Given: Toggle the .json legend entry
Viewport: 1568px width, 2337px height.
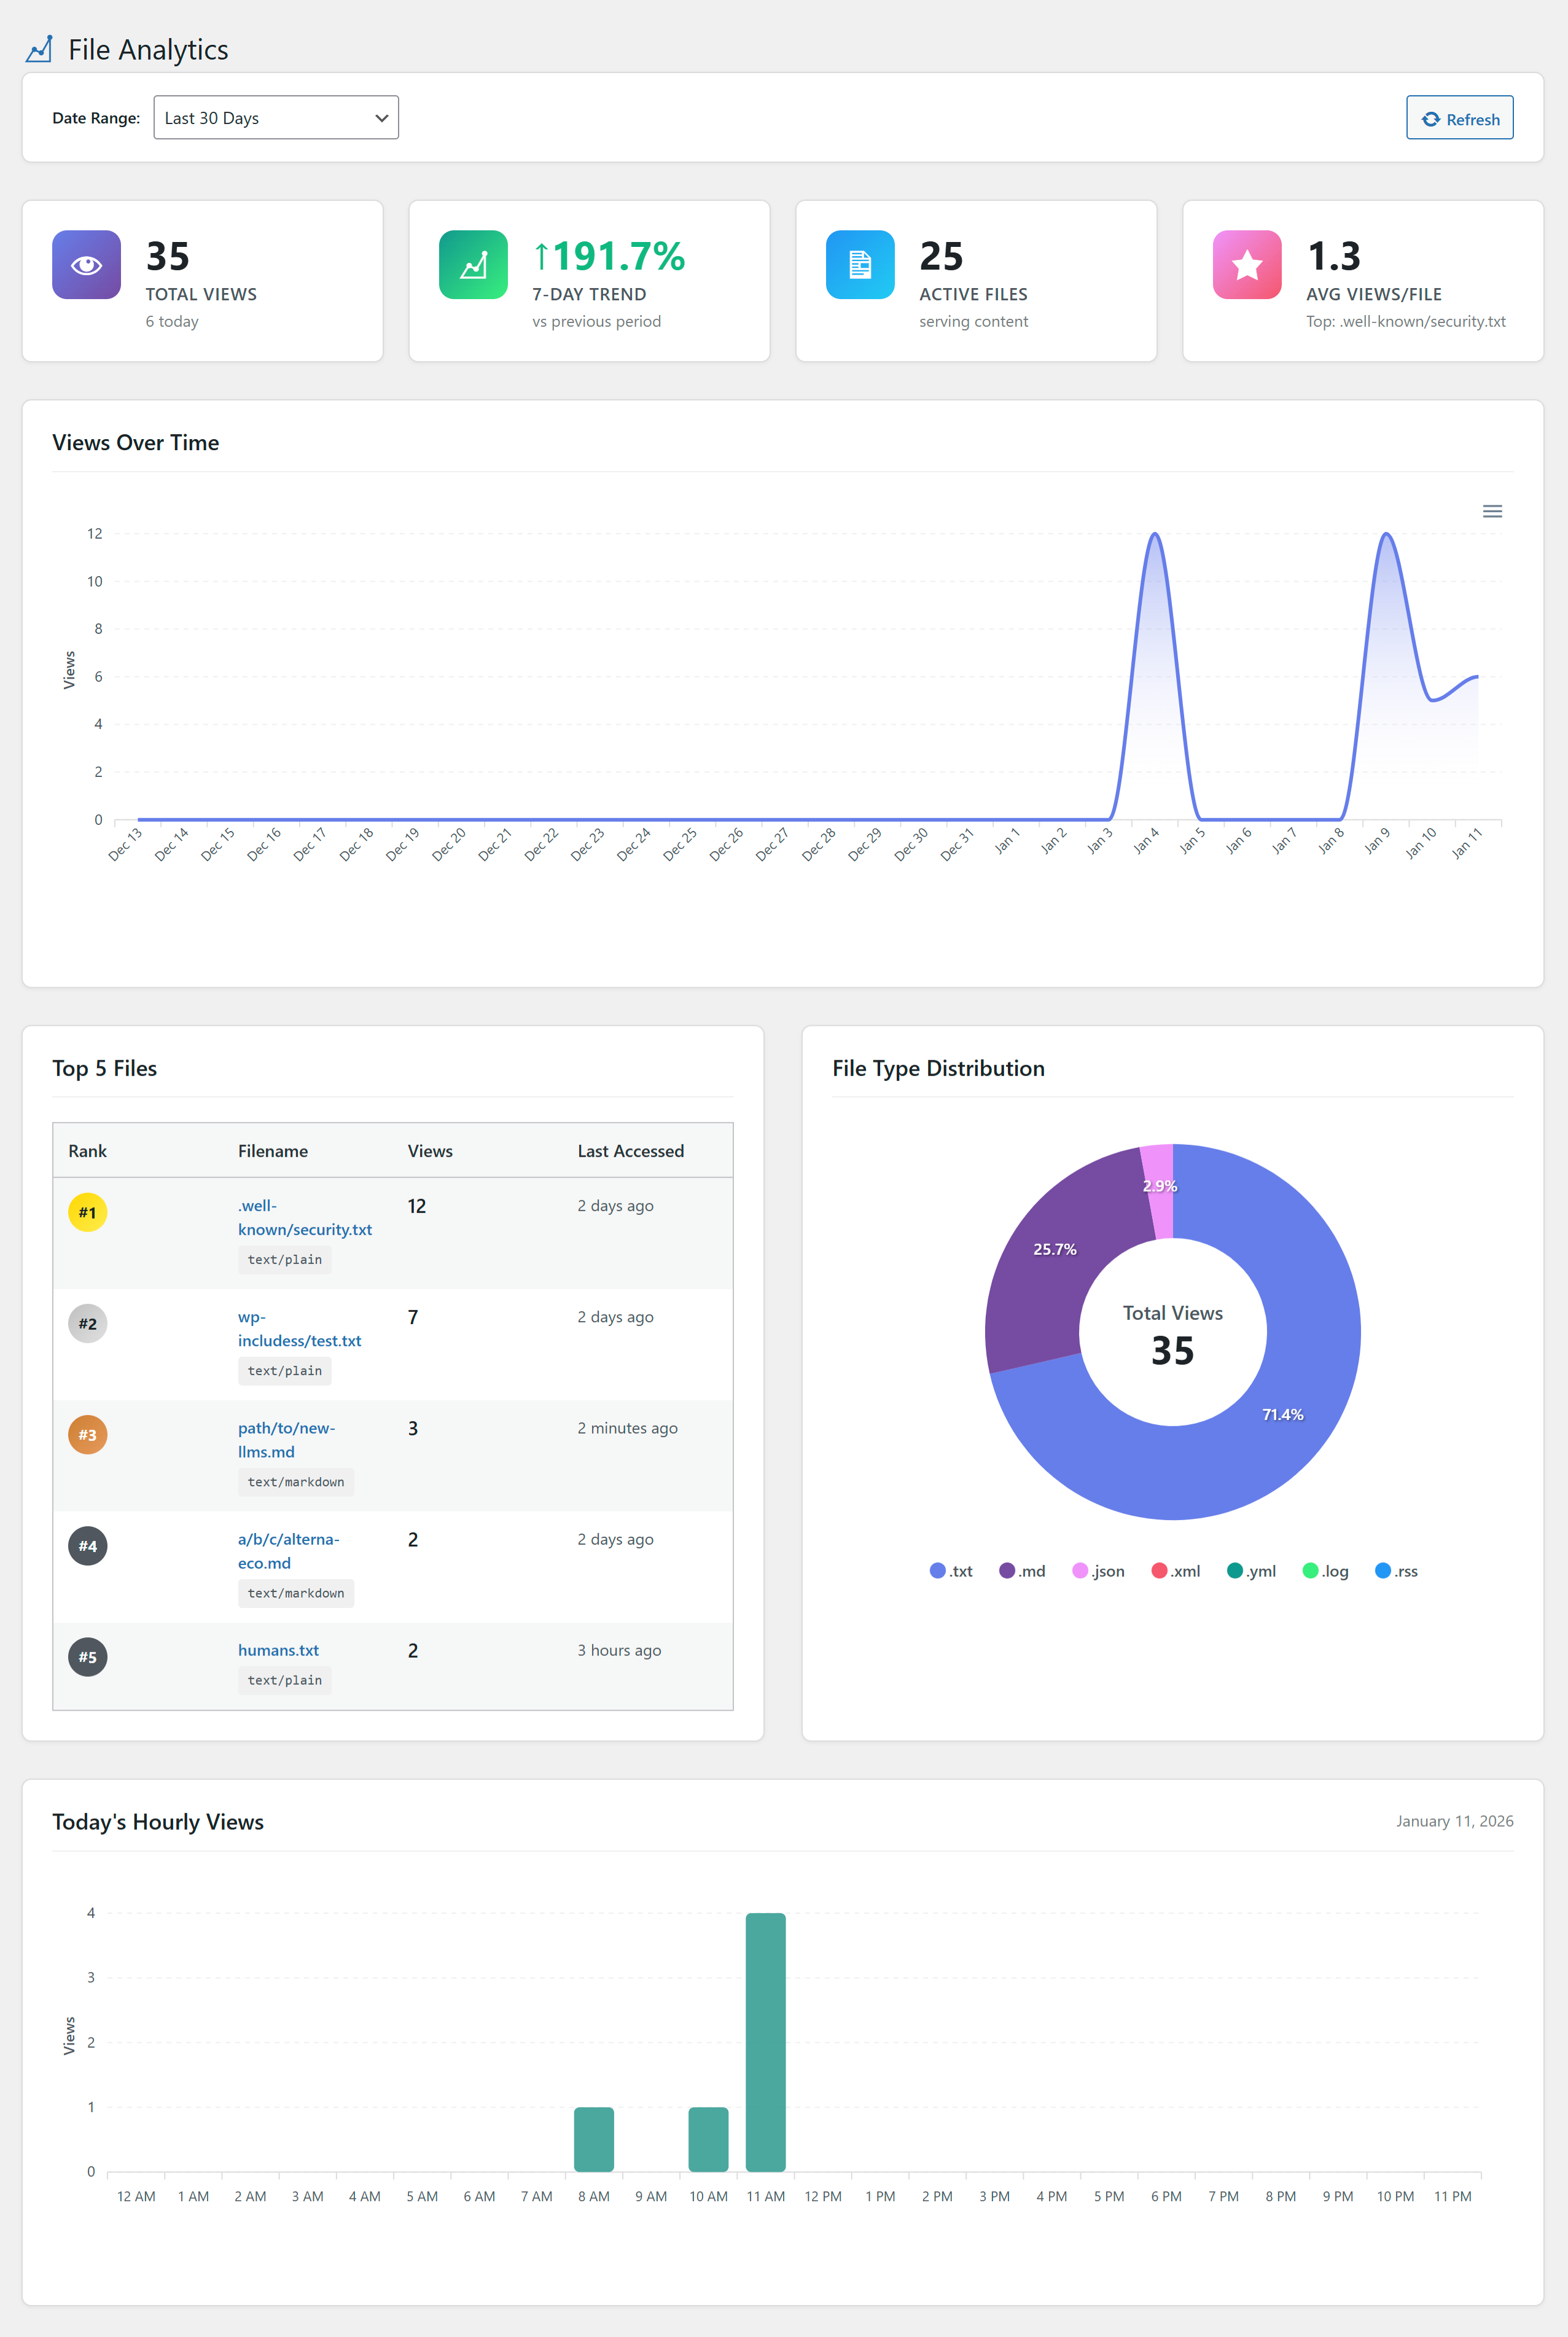Looking at the screenshot, I should point(1098,1571).
